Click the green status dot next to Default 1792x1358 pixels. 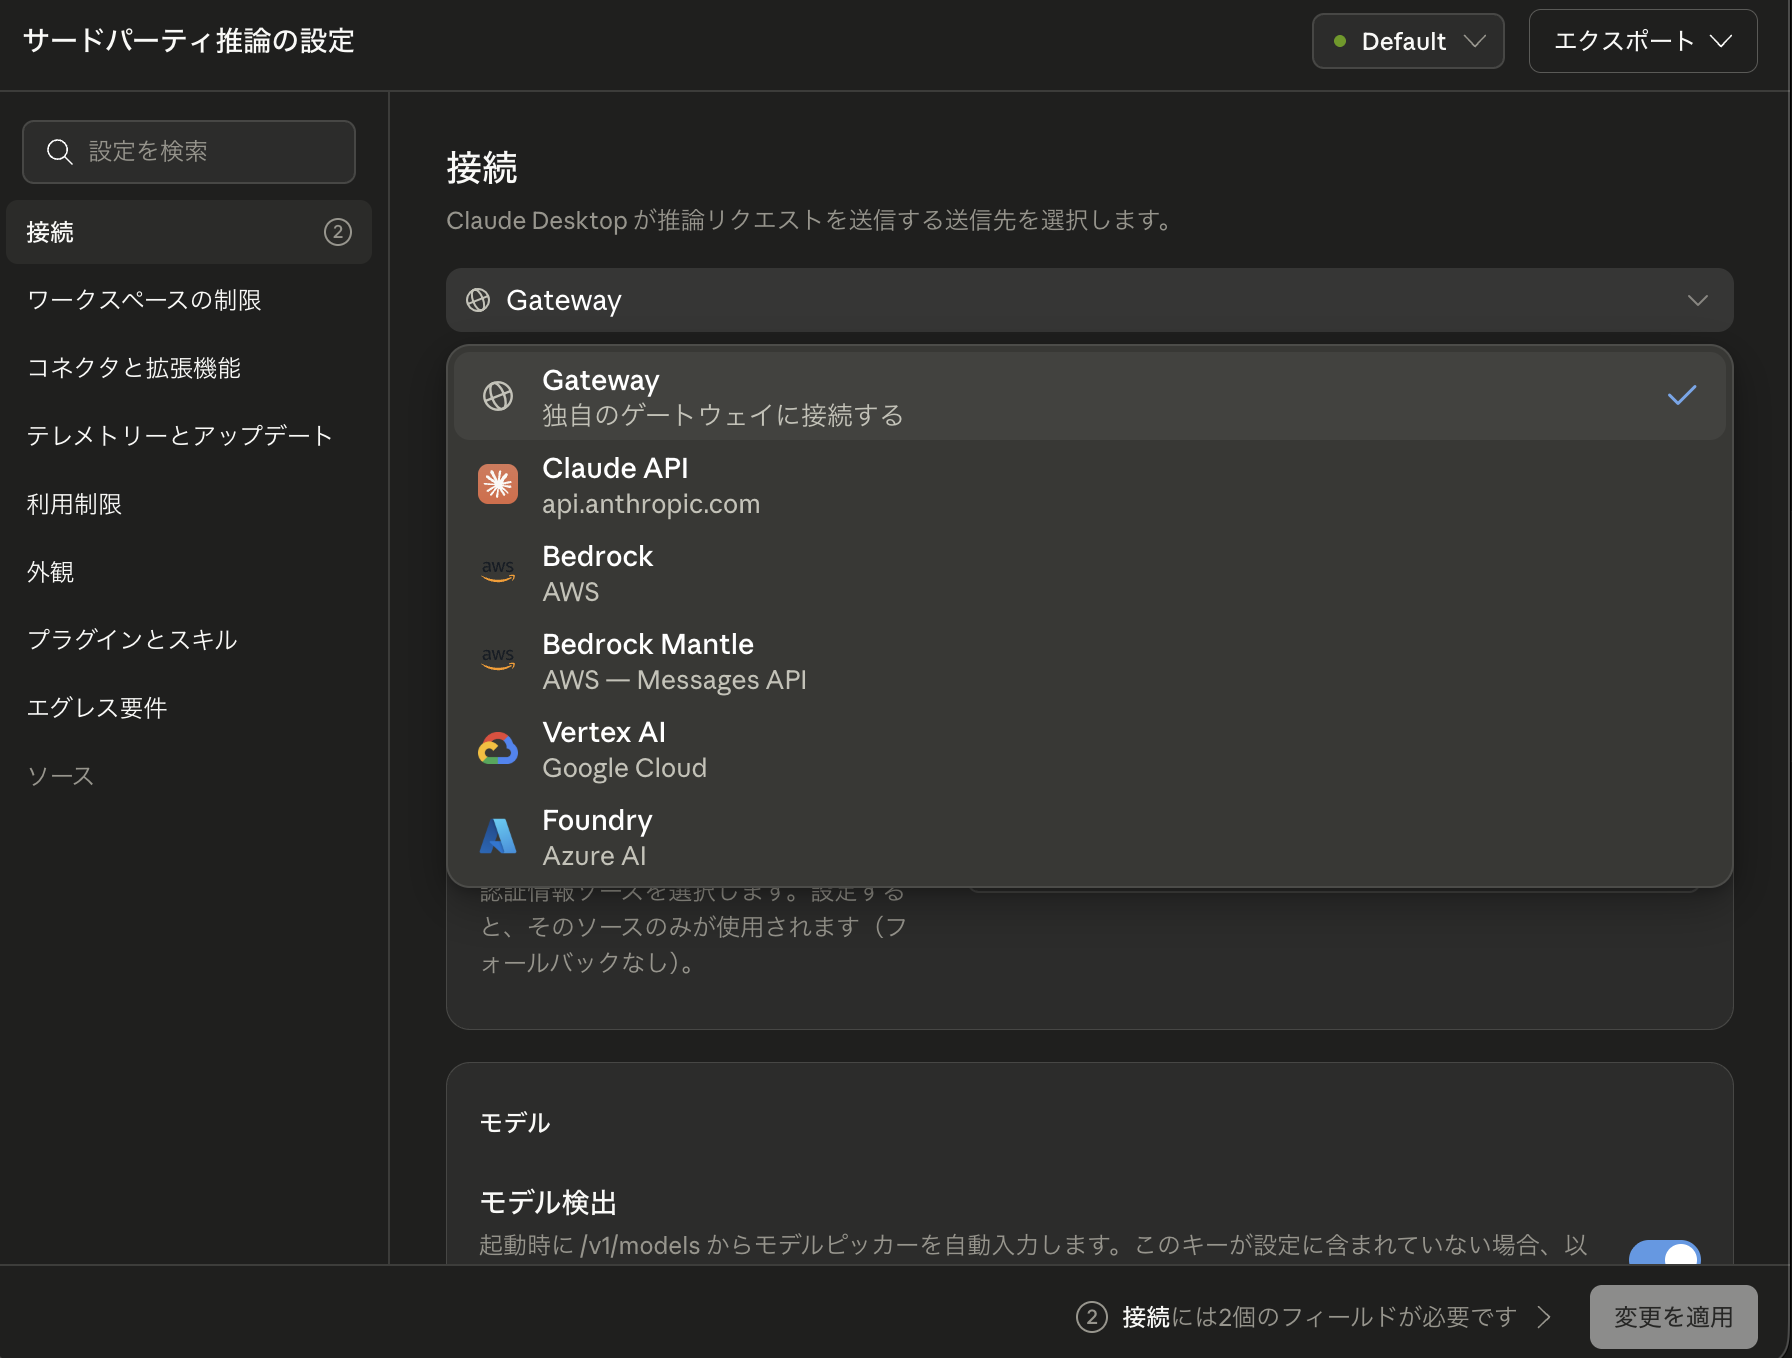(1340, 41)
